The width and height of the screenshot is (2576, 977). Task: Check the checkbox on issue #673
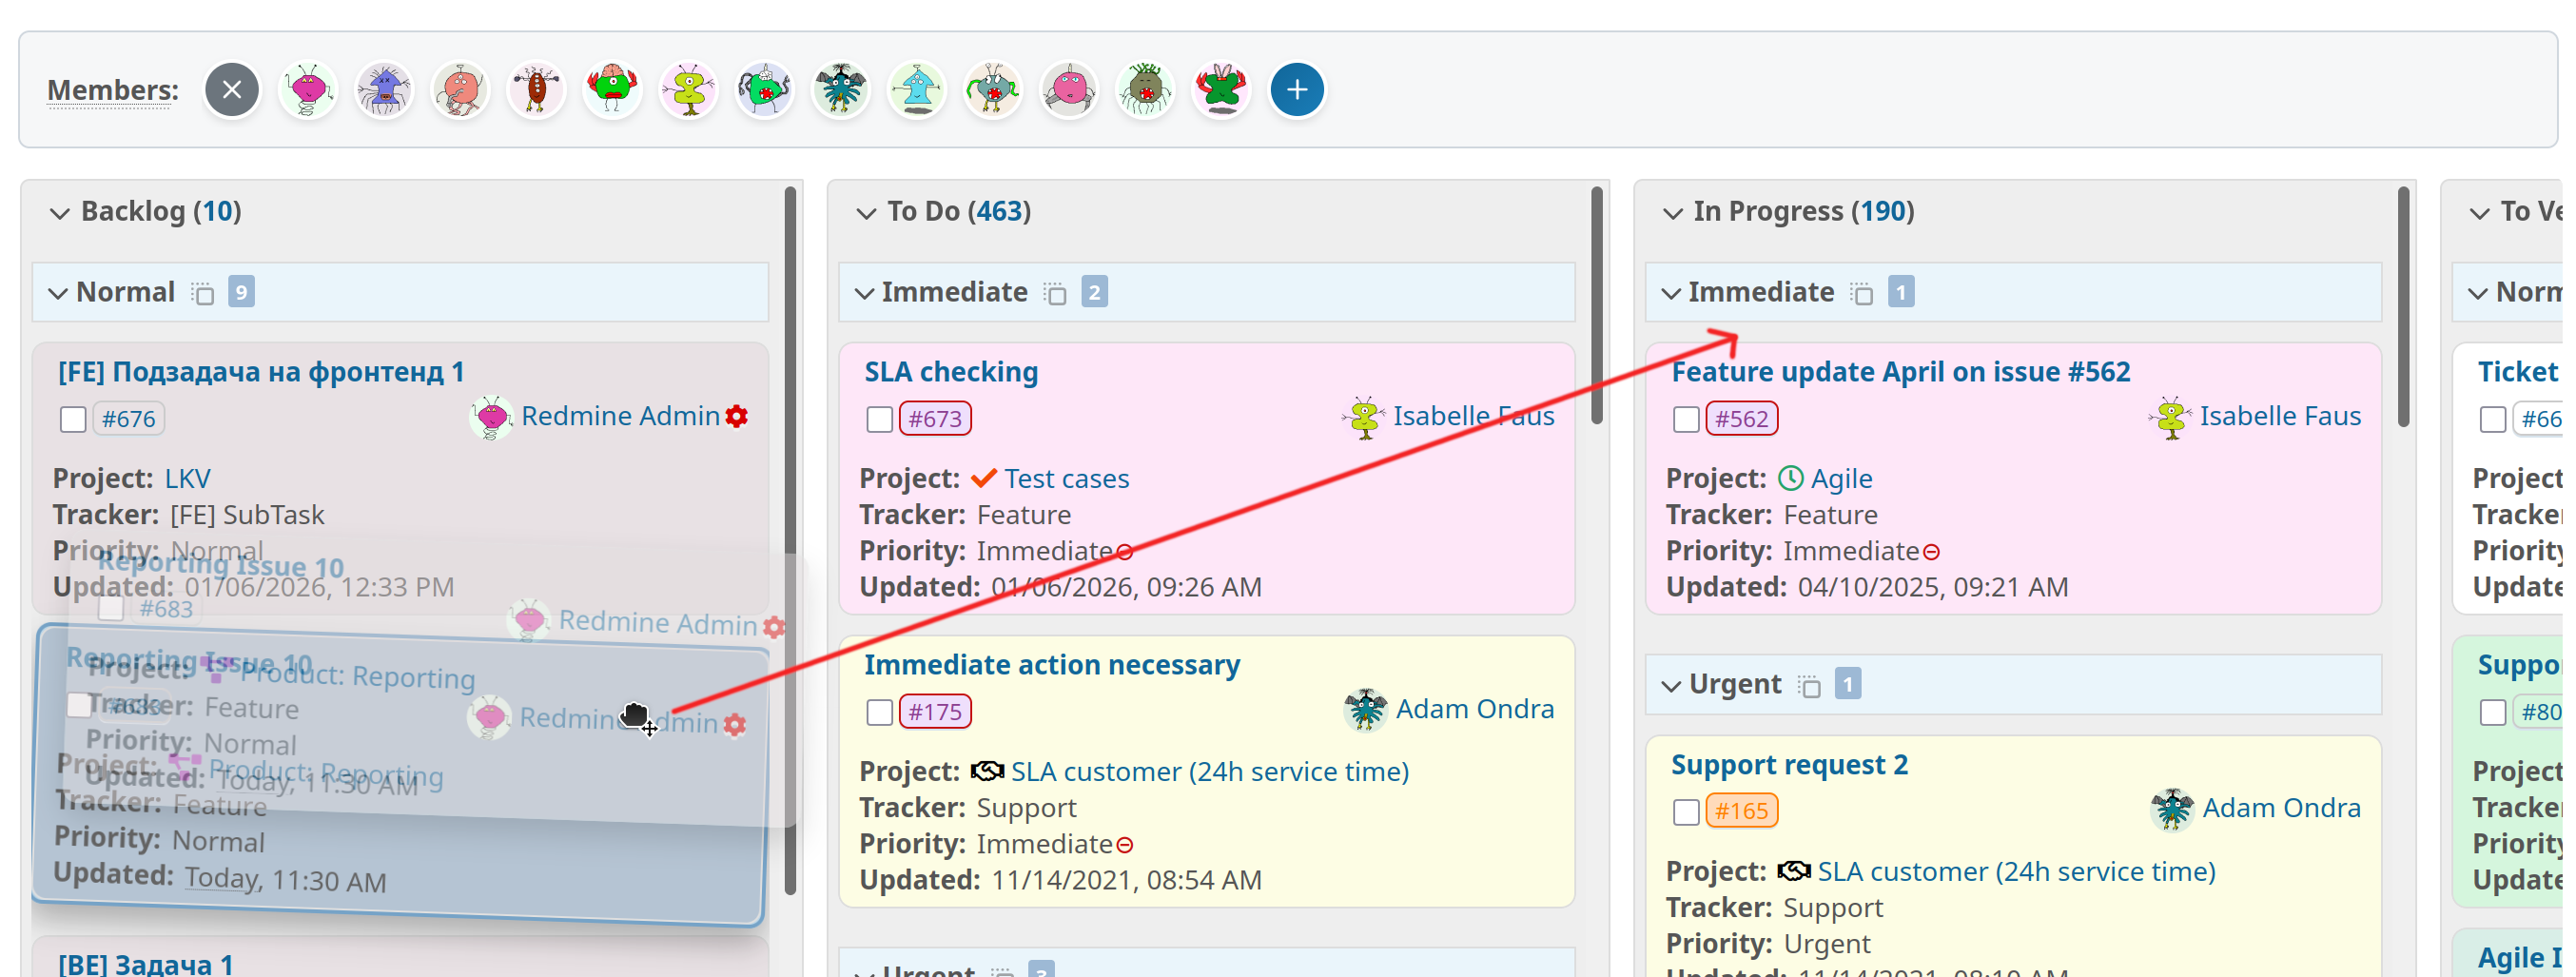(x=879, y=419)
